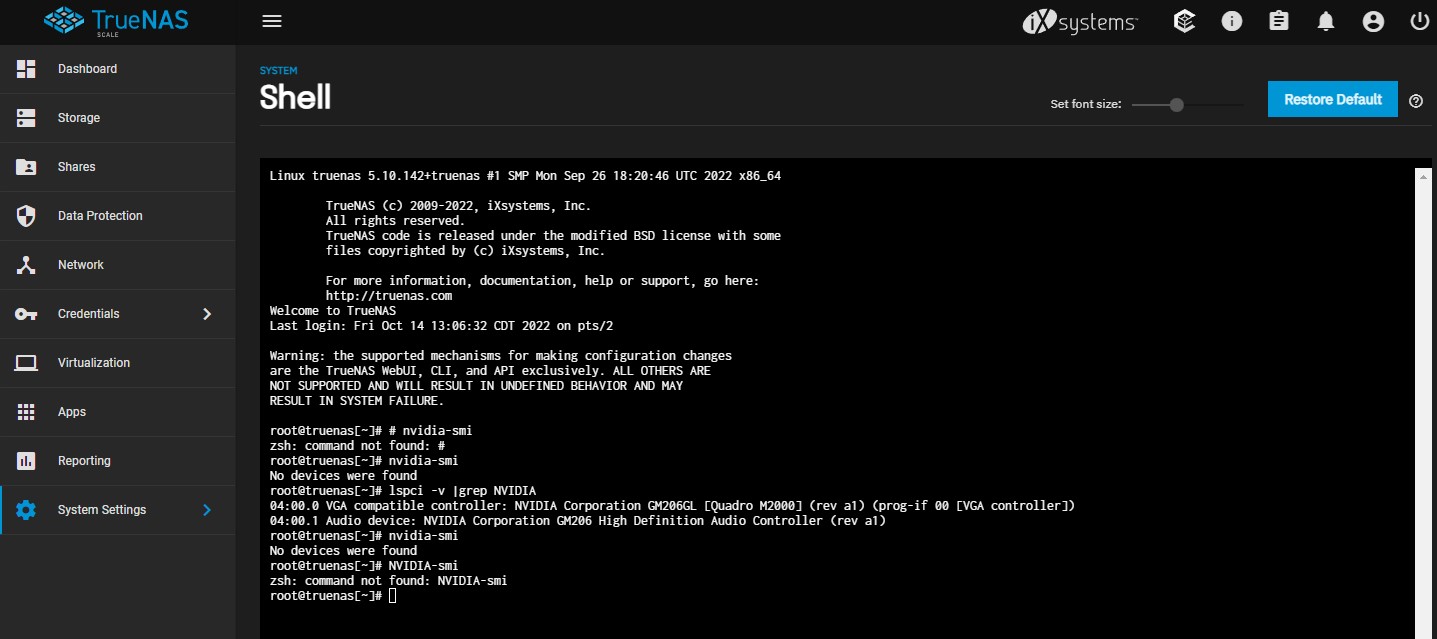
Task: Click the Credentials key icon
Action: click(26, 314)
